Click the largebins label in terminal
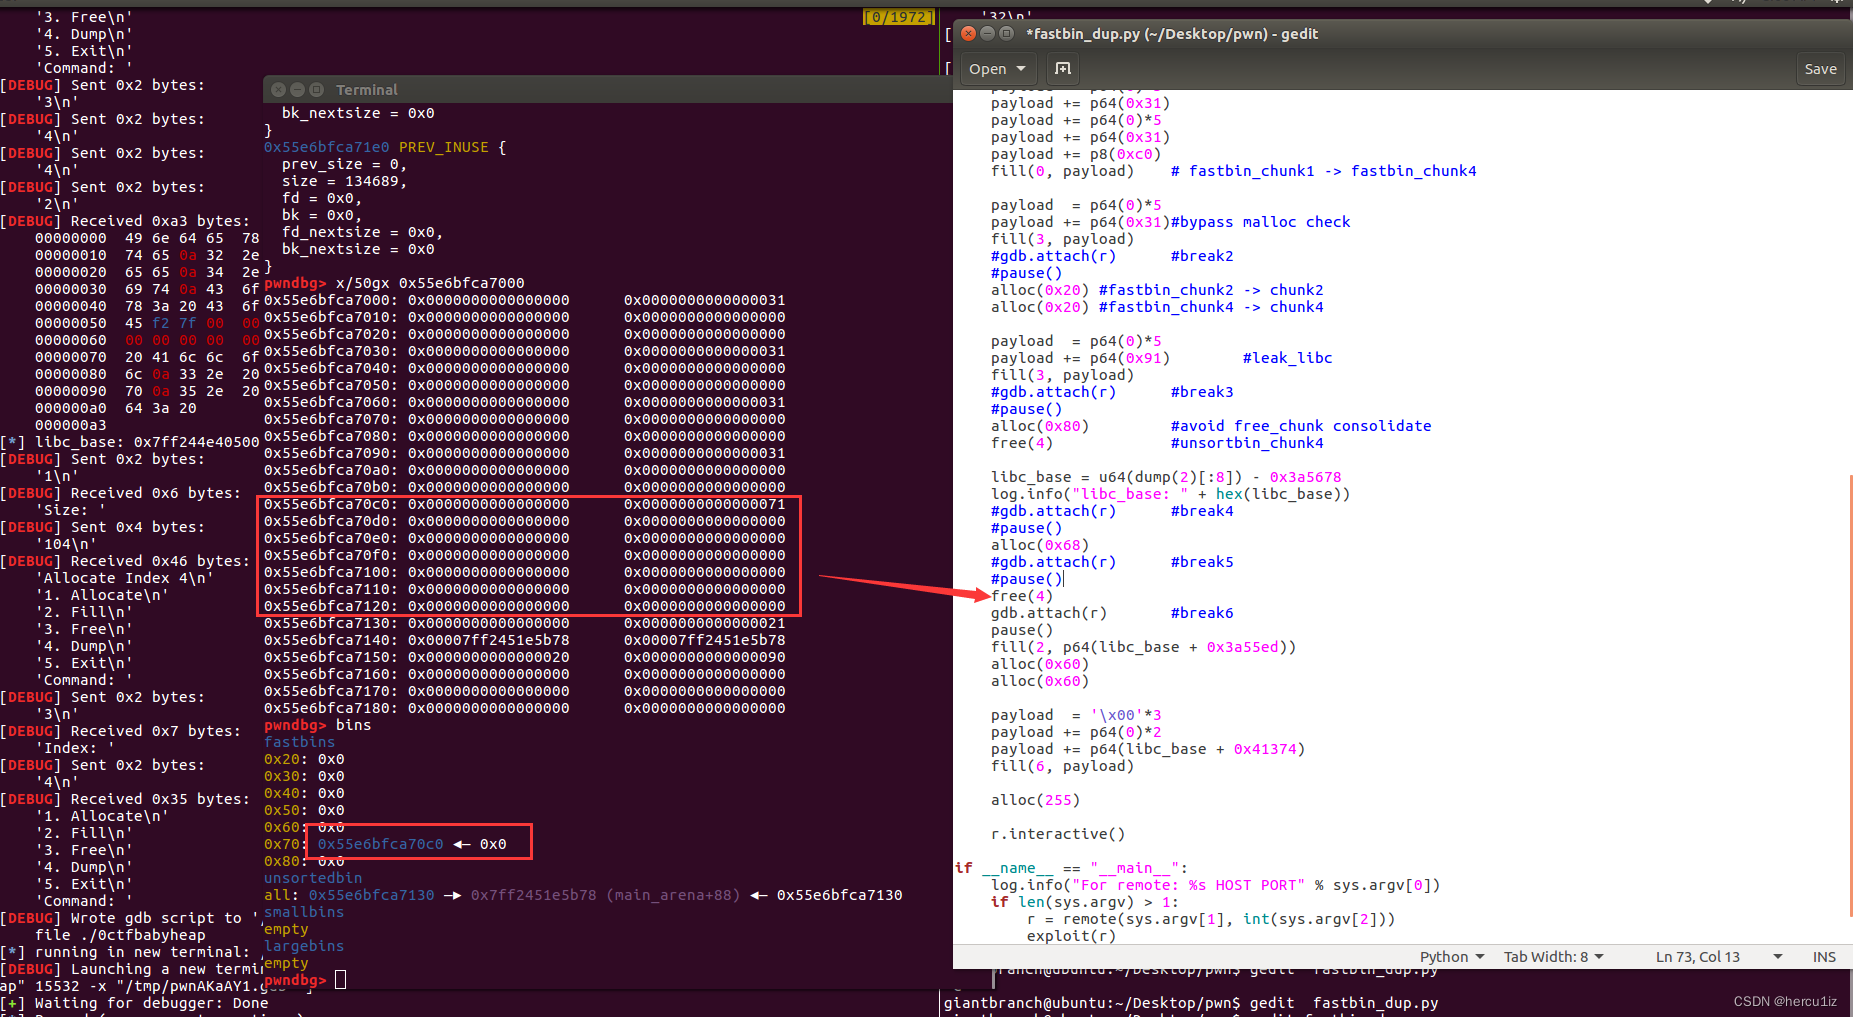Screen dimensions: 1853x1017 [304, 946]
